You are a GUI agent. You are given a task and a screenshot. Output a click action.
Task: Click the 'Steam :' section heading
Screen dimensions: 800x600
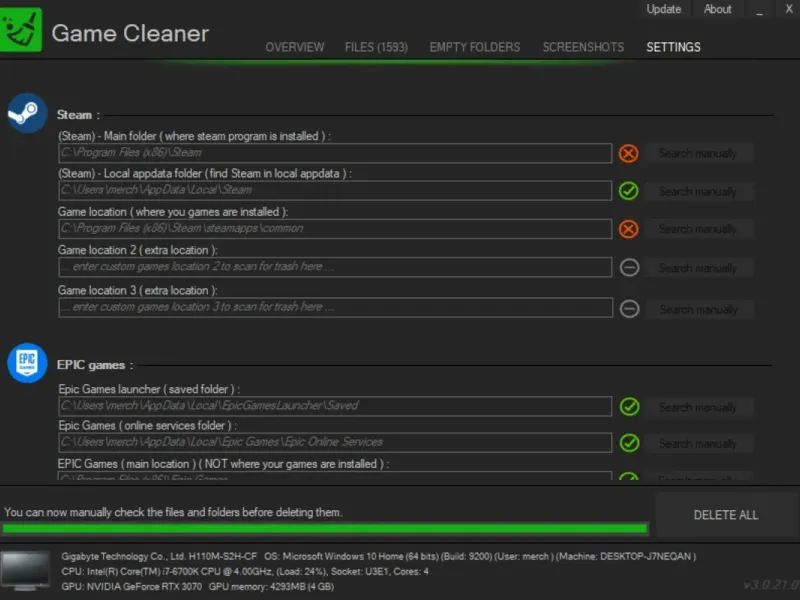(78, 115)
